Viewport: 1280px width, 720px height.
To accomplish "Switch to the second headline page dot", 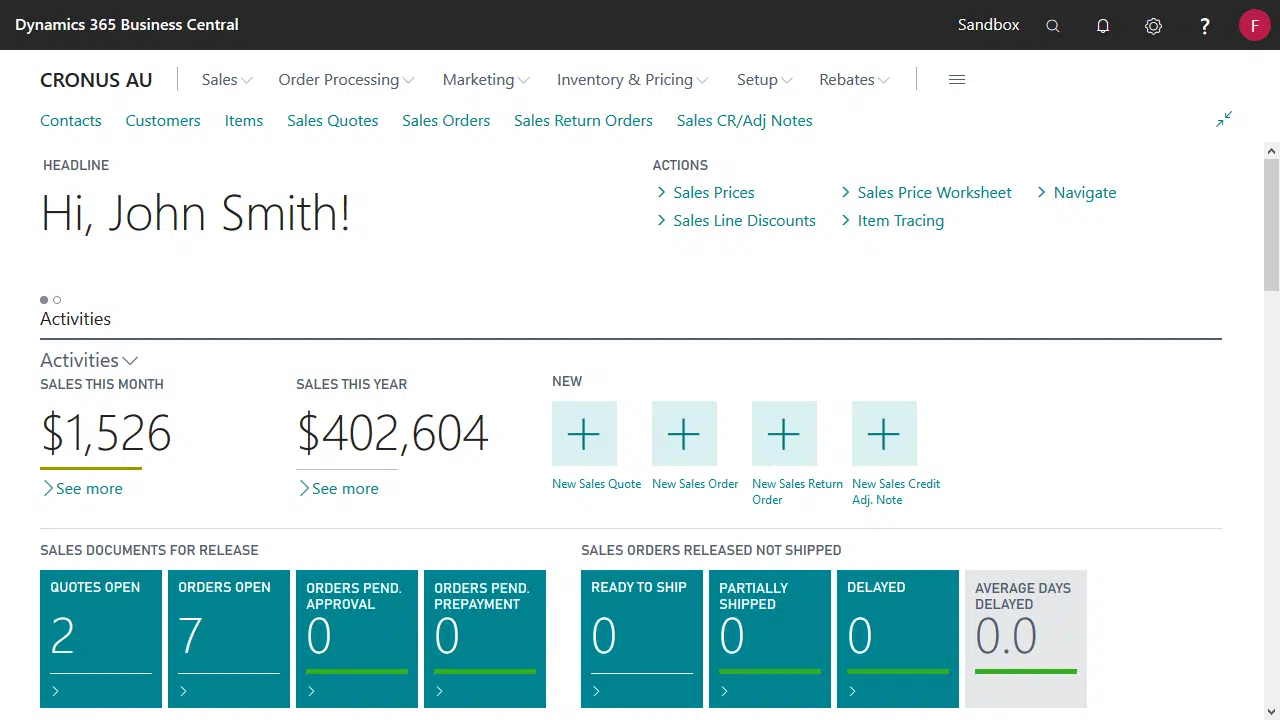I will [x=57, y=300].
